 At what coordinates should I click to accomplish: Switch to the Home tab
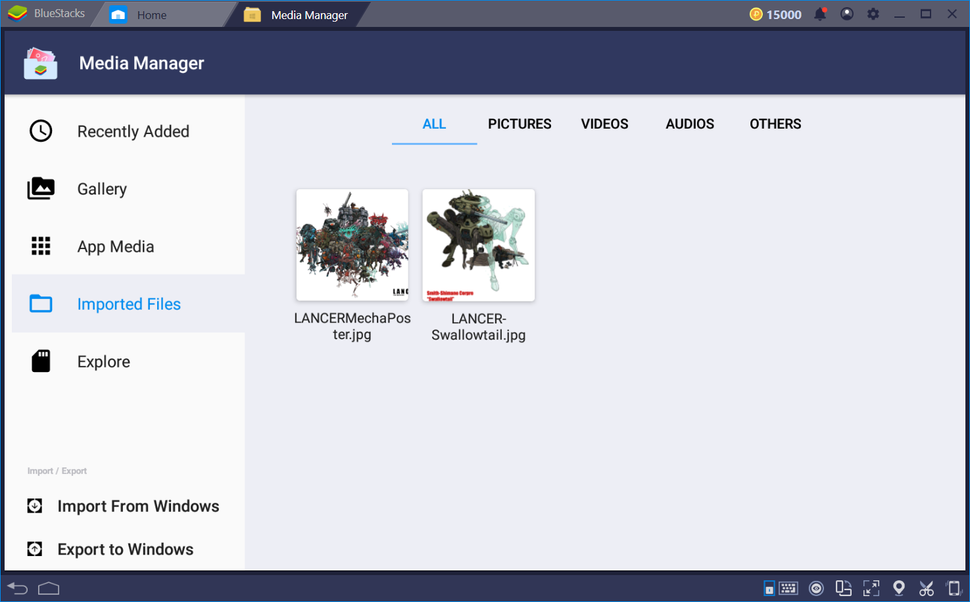(151, 14)
